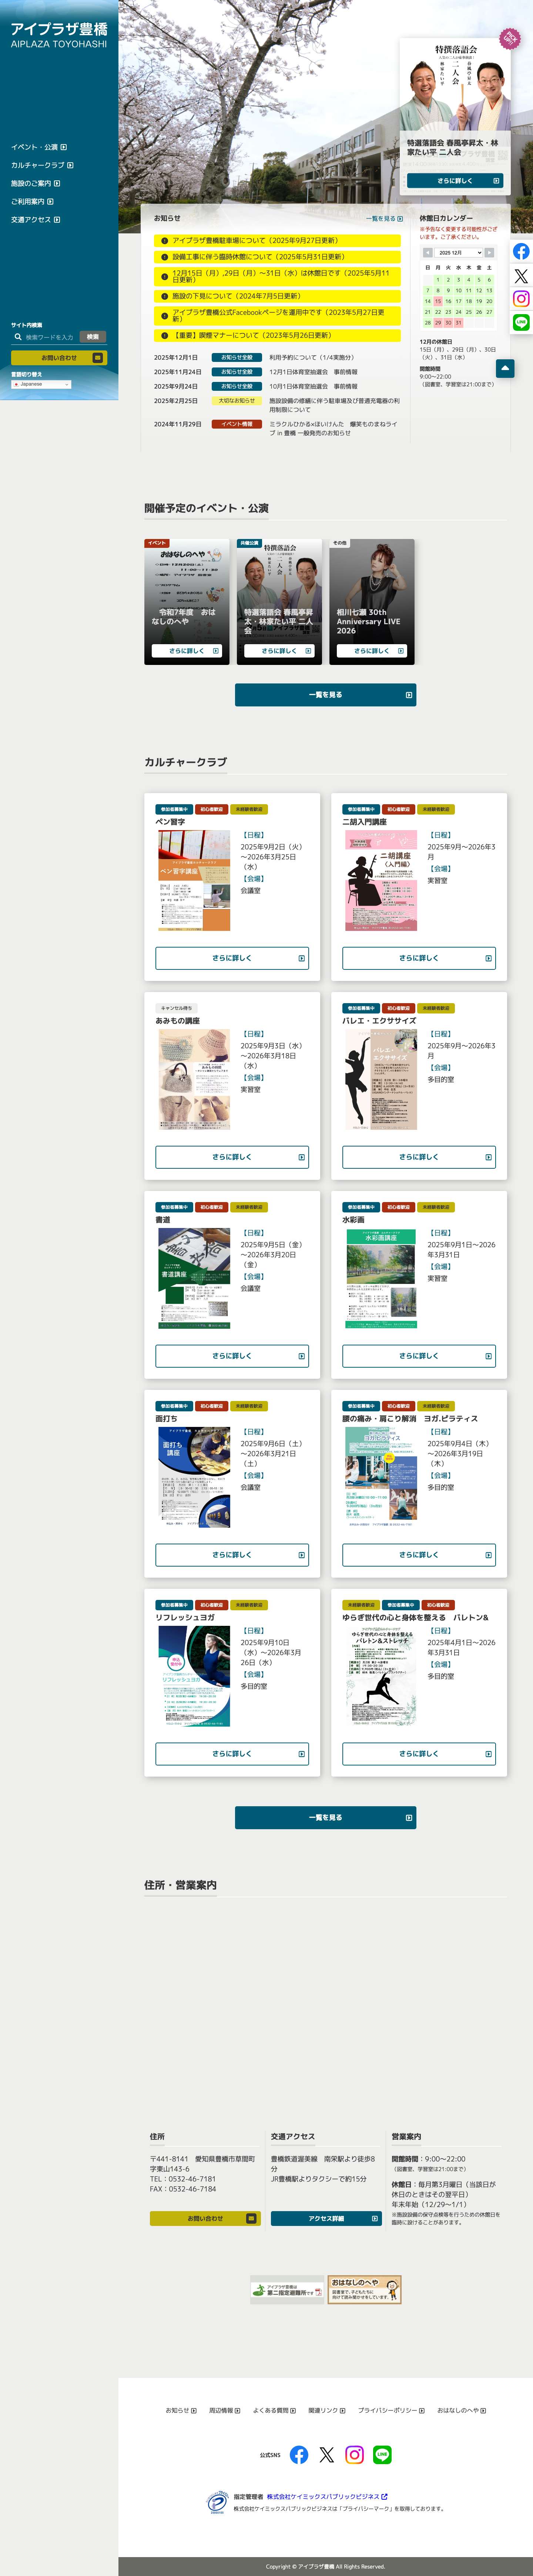Screen dimensions: 533x2576
Task: Click さらに詳しく on the 令和7年度 おはなしのへや event card
Action: pos(187,651)
